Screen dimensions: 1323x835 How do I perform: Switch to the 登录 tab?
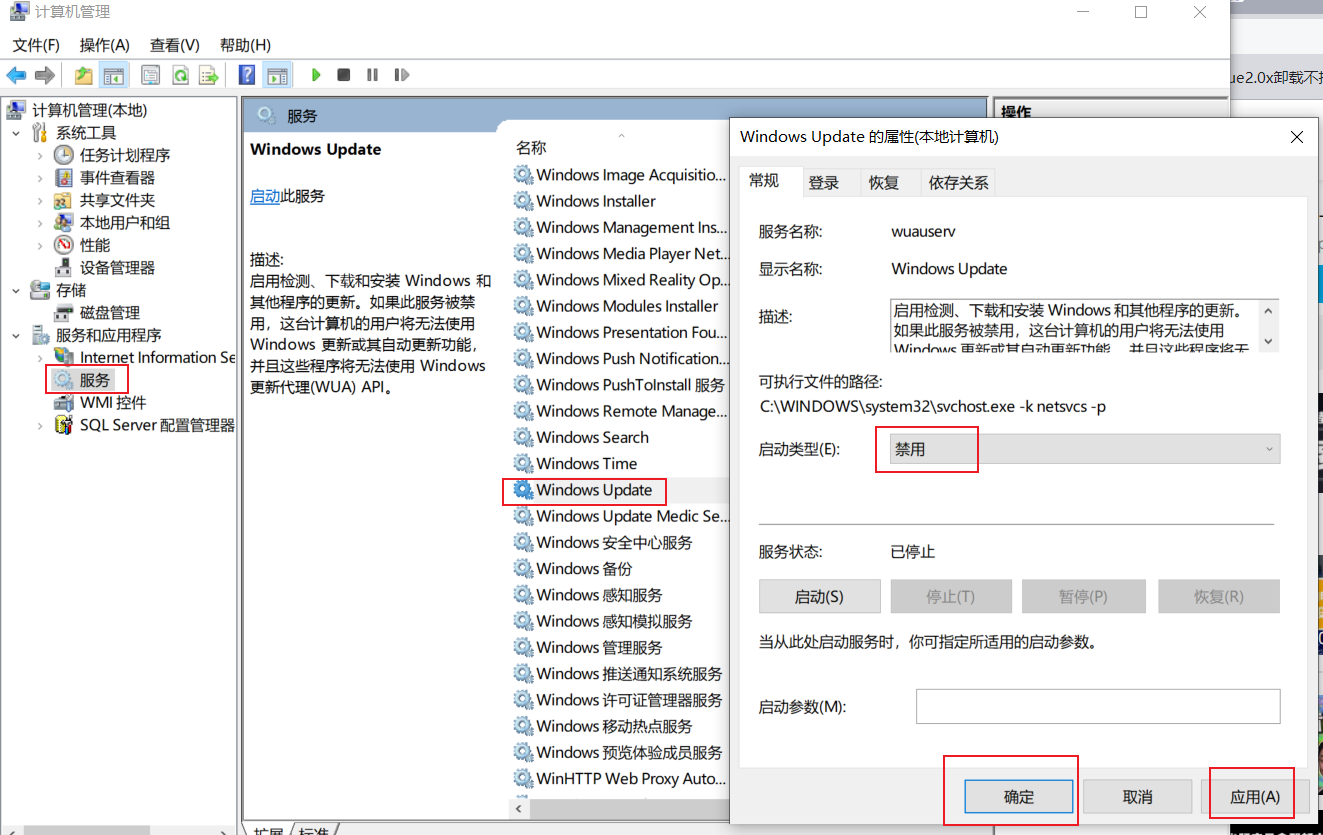pyautogui.click(x=824, y=182)
